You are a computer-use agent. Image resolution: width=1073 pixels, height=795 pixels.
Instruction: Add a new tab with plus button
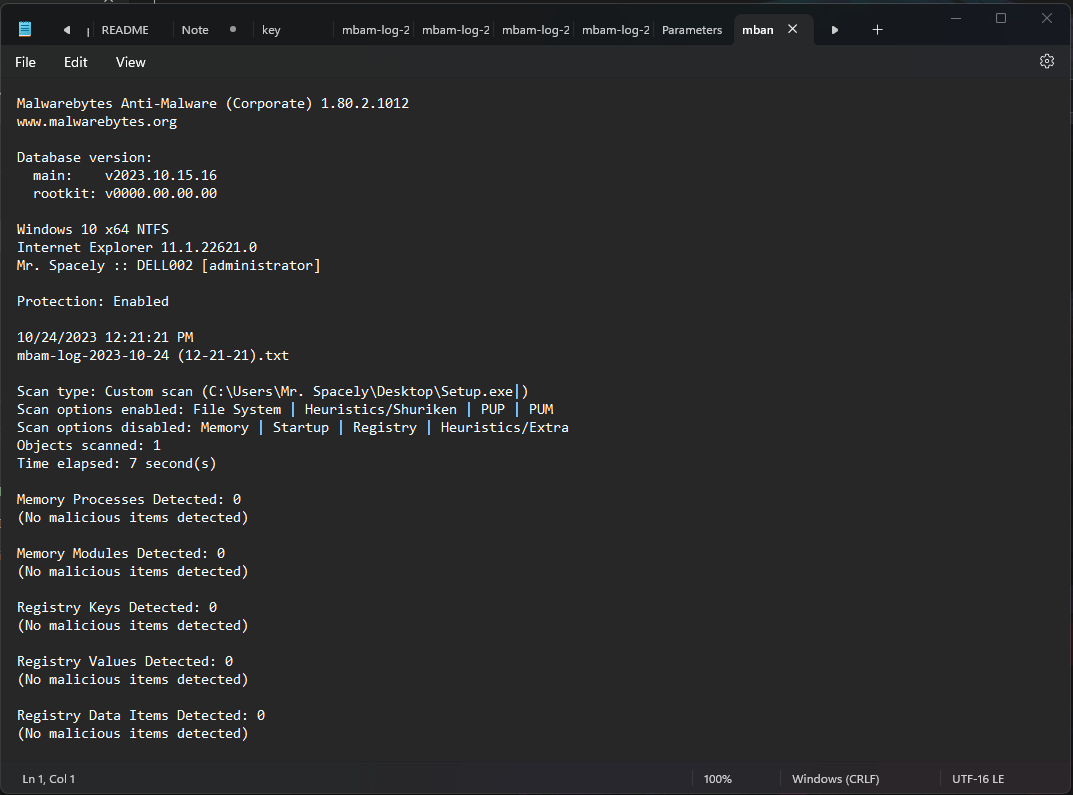[x=877, y=29]
